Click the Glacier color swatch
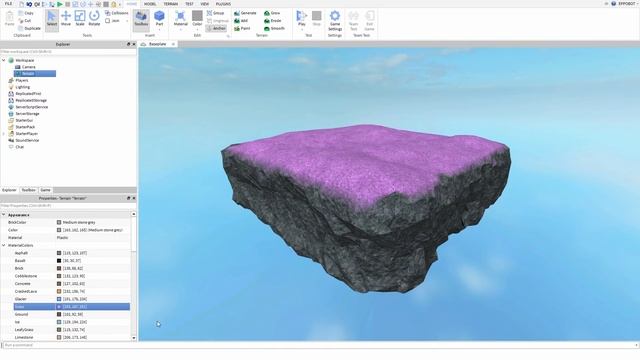The width and height of the screenshot is (640, 360). coord(59,299)
